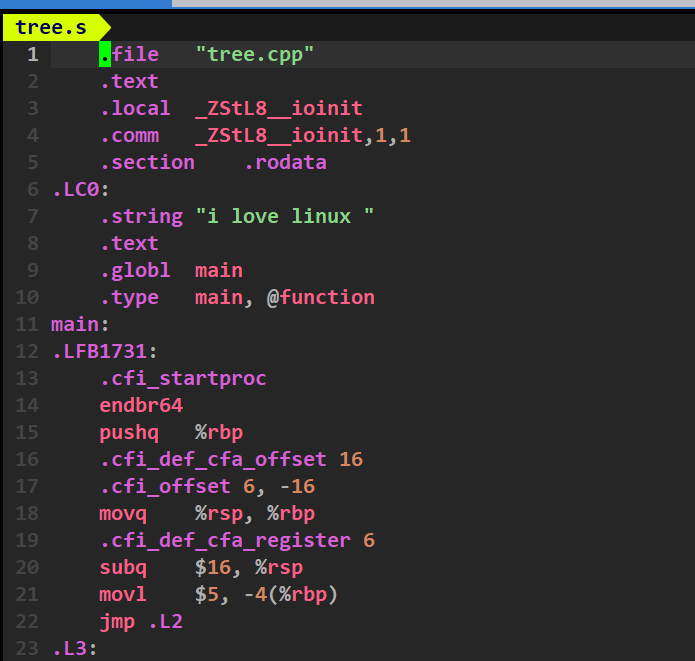This screenshot has height=661, width=695.
Task: Click the .cfi_offset directive on line 17
Action: coord(165,487)
